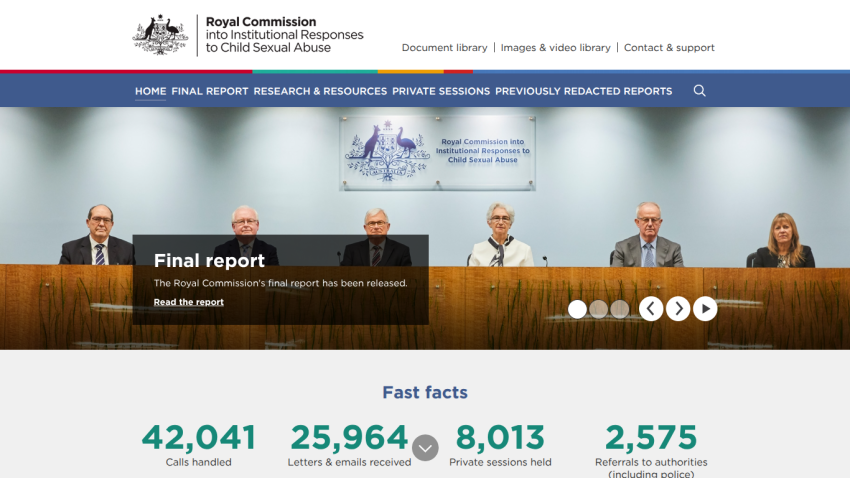This screenshot has height=478, width=850.
Task: Click the 25,964 letters figure
Action: 349,437
